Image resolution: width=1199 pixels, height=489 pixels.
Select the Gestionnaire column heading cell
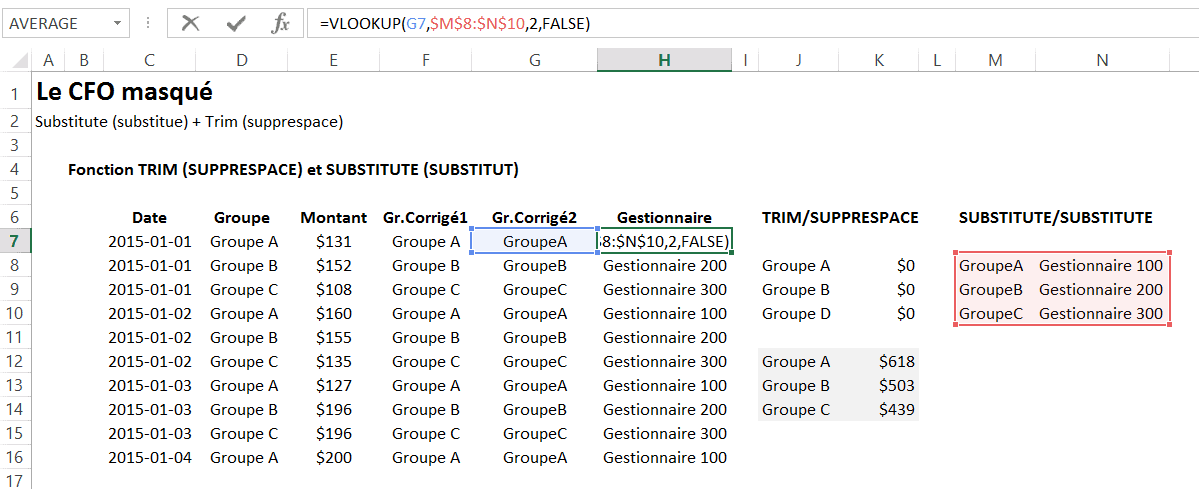click(x=664, y=217)
